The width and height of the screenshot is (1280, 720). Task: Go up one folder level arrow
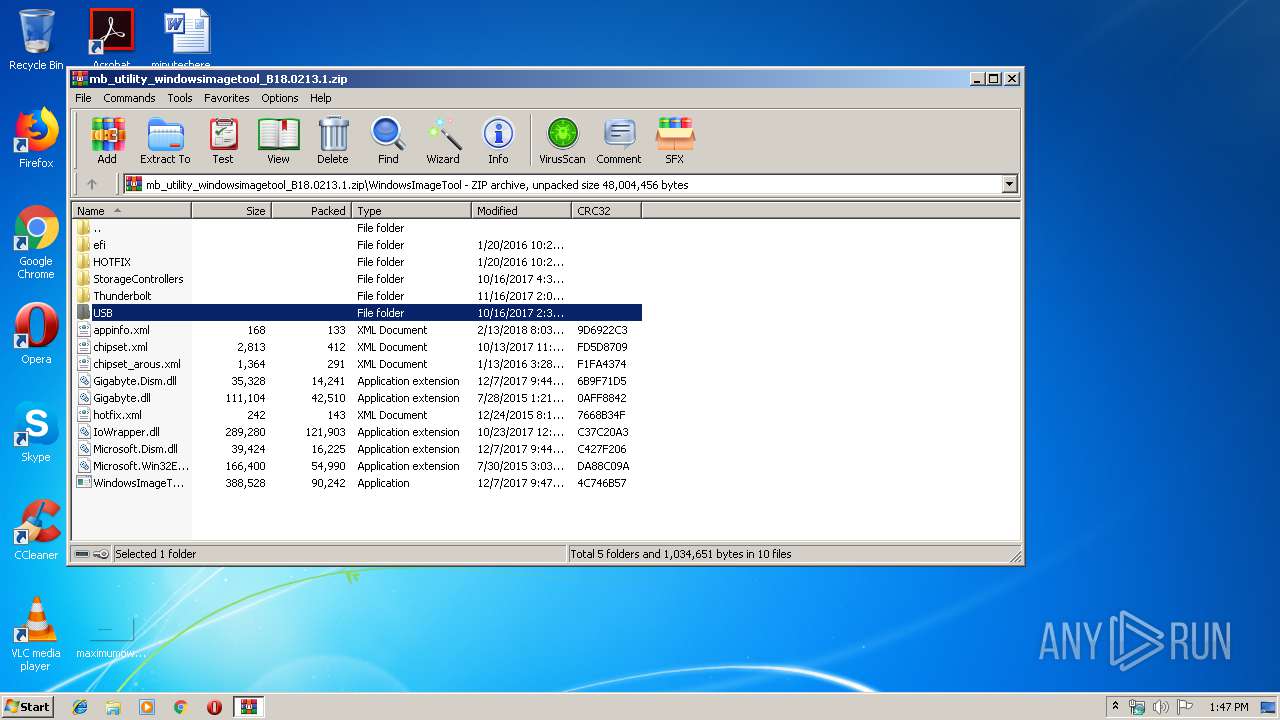coord(92,184)
